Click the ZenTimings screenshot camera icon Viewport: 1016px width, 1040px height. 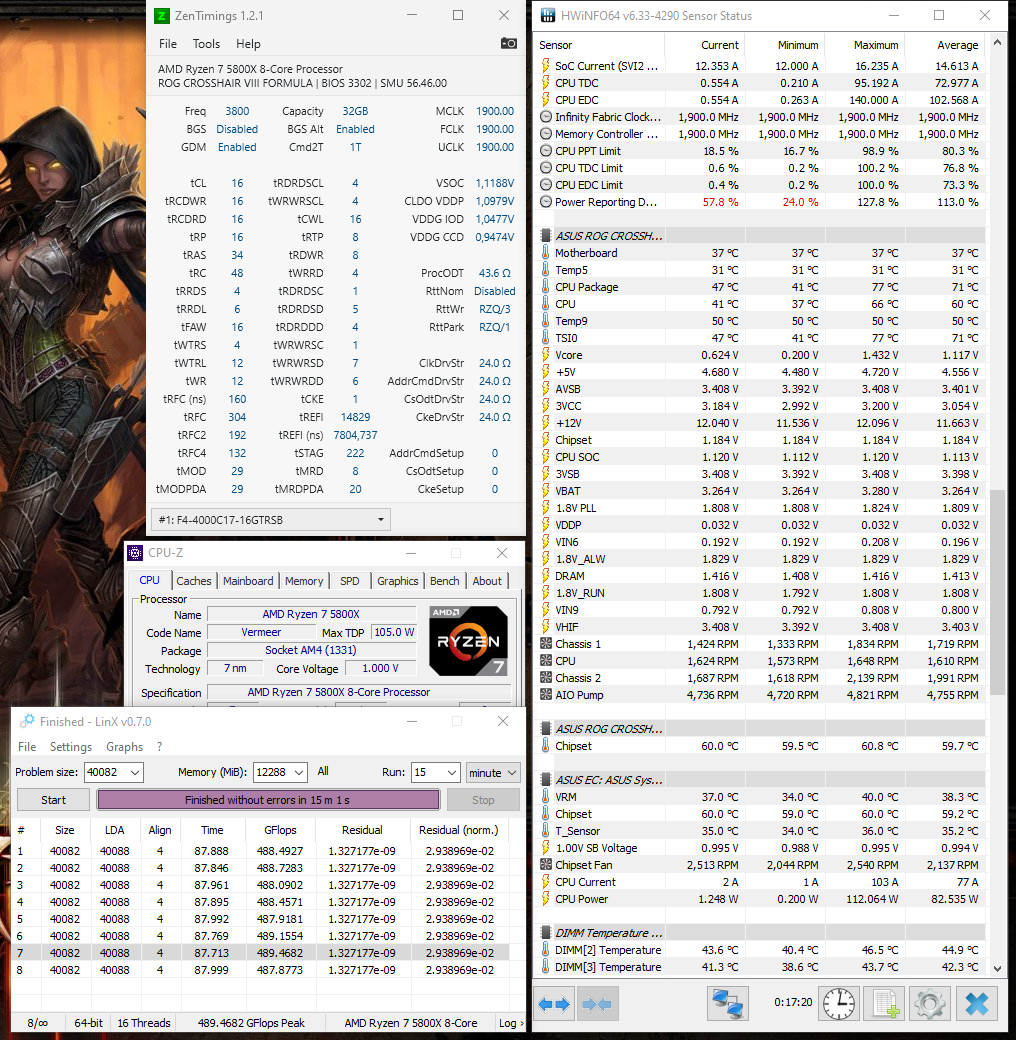(509, 43)
